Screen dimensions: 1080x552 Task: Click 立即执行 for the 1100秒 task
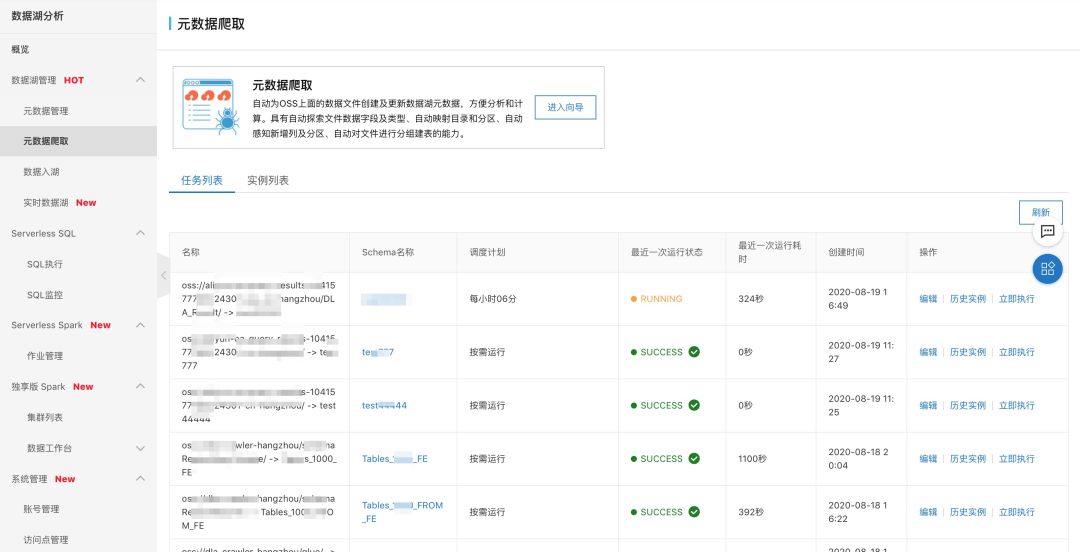point(1016,459)
